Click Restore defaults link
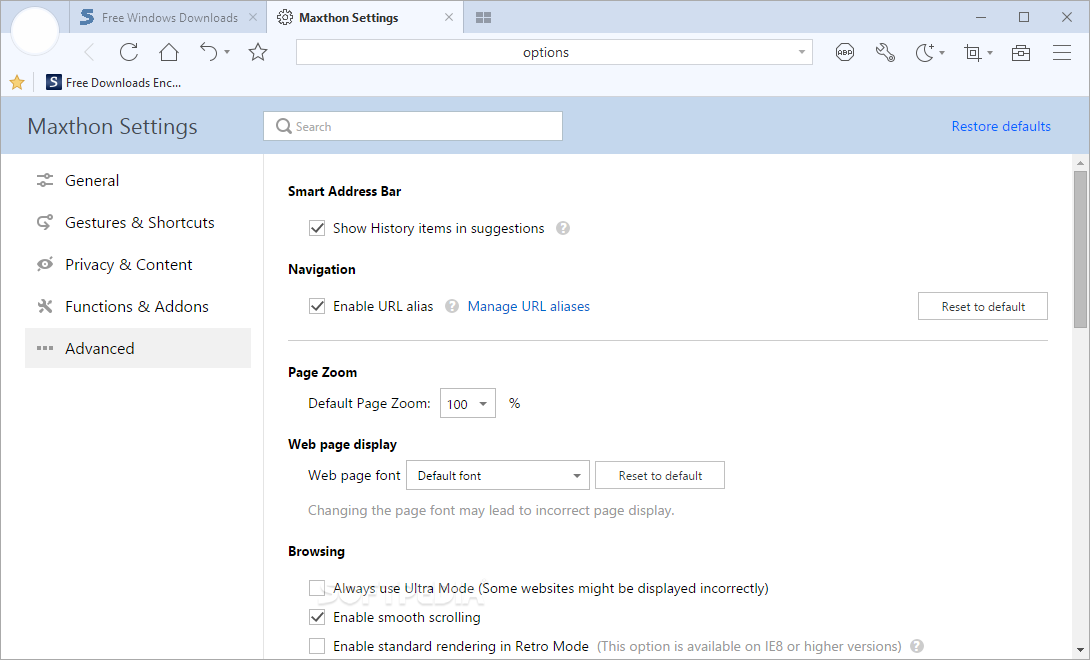1090x660 pixels. click(1001, 126)
